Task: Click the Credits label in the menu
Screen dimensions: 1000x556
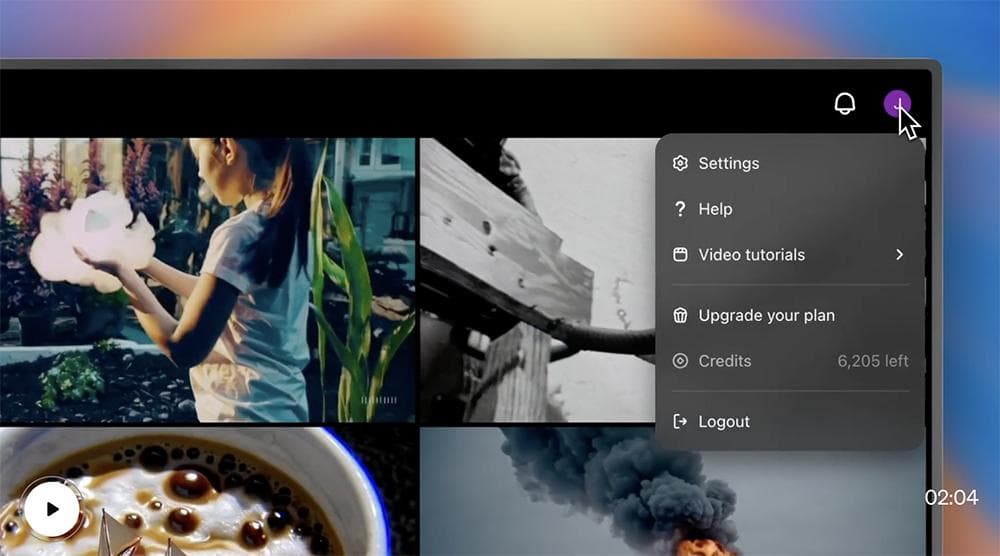Action: coord(724,361)
